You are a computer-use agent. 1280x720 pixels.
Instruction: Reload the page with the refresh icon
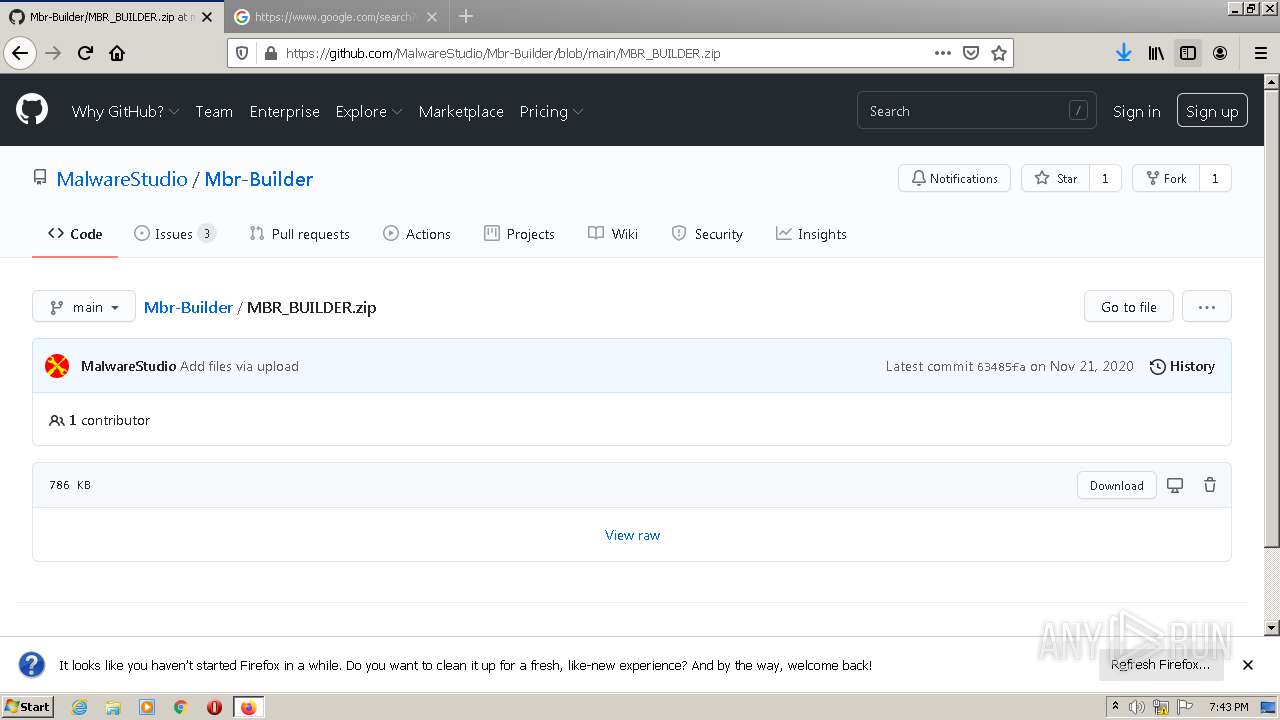point(85,53)
